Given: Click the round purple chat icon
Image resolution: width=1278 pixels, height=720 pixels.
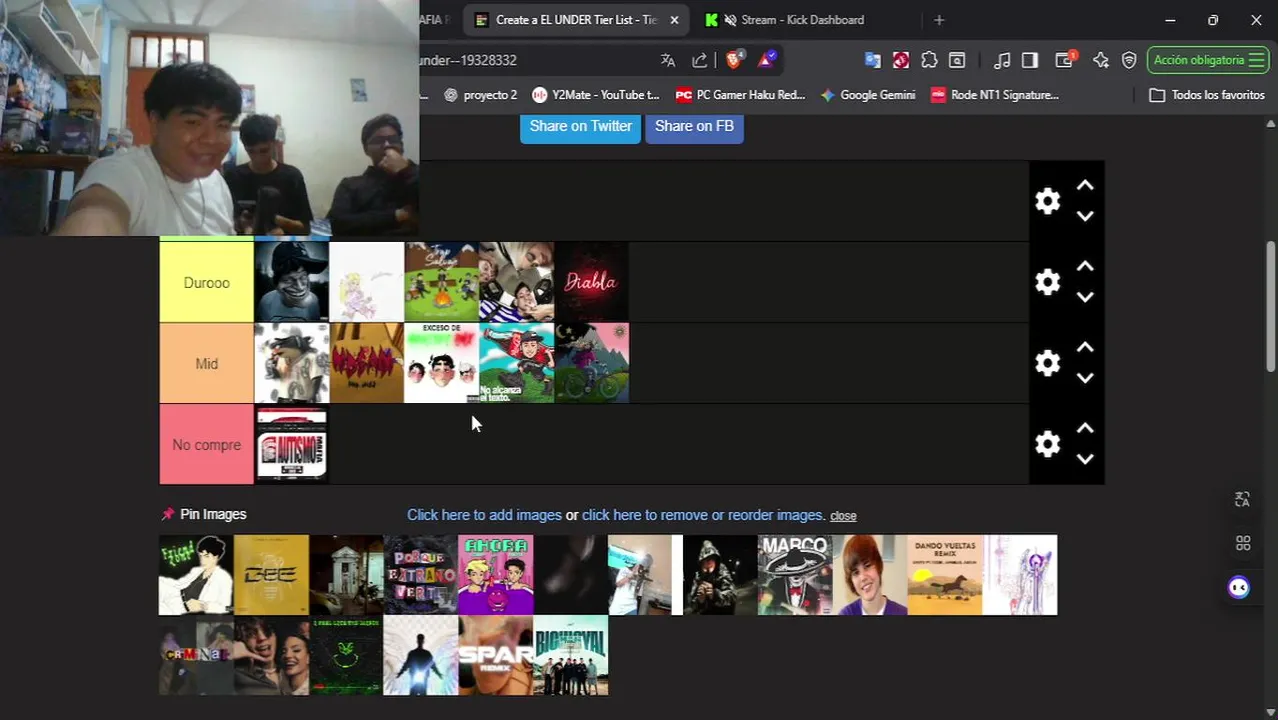Looking at the screenshot, I should pyautogui.click(x=1239, y=587).
